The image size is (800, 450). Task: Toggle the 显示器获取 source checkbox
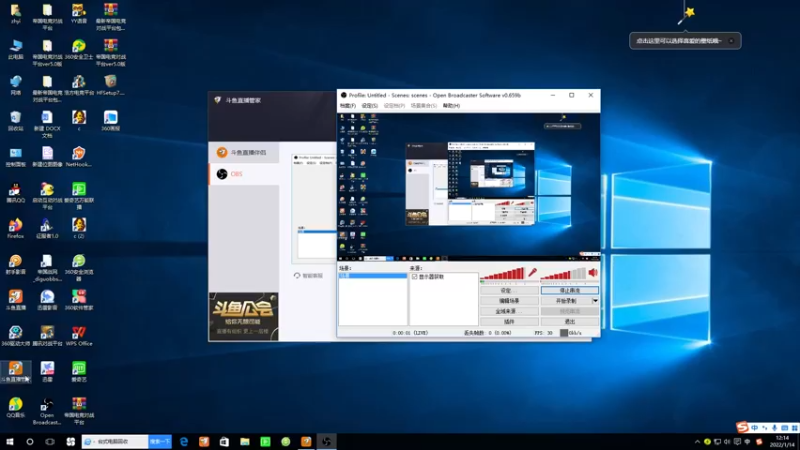(x=414, y=277)
